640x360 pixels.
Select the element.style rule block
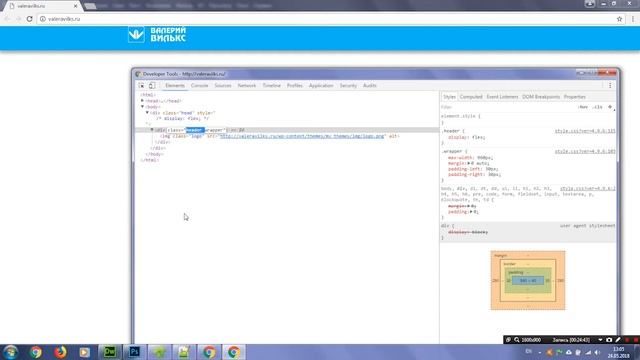[528, 119]
